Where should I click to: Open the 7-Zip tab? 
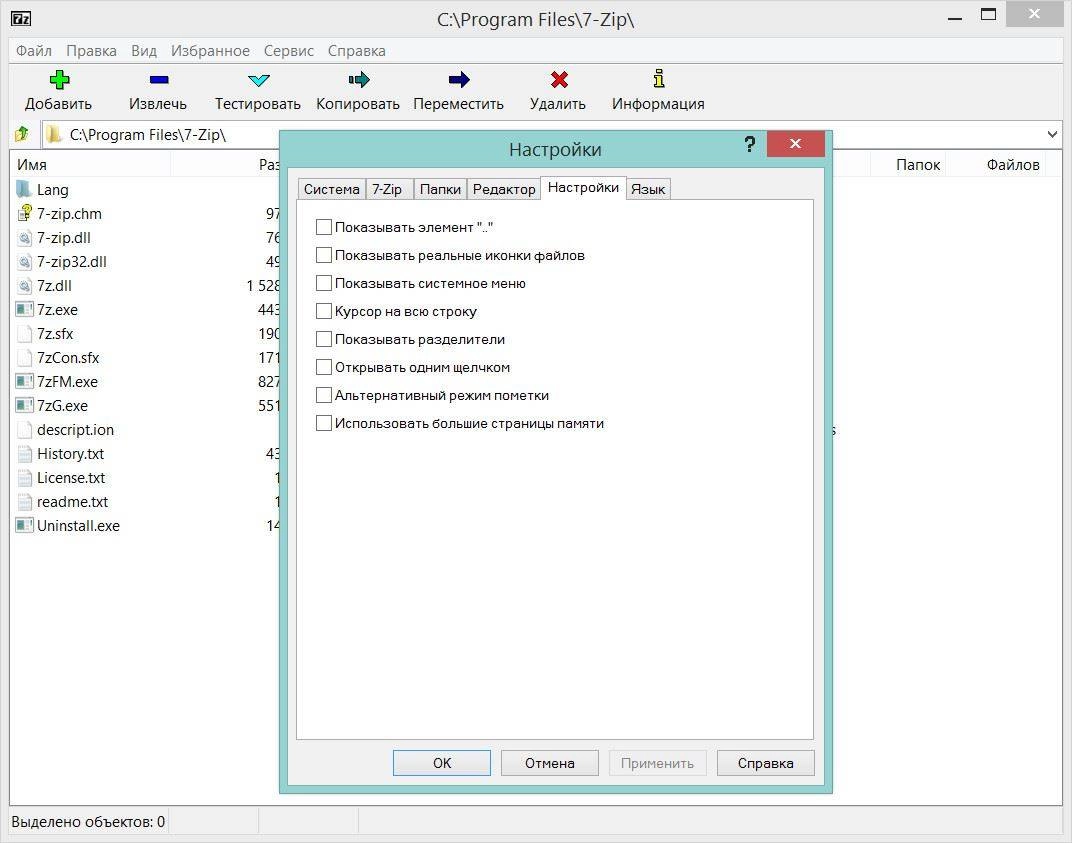[387, 189]
